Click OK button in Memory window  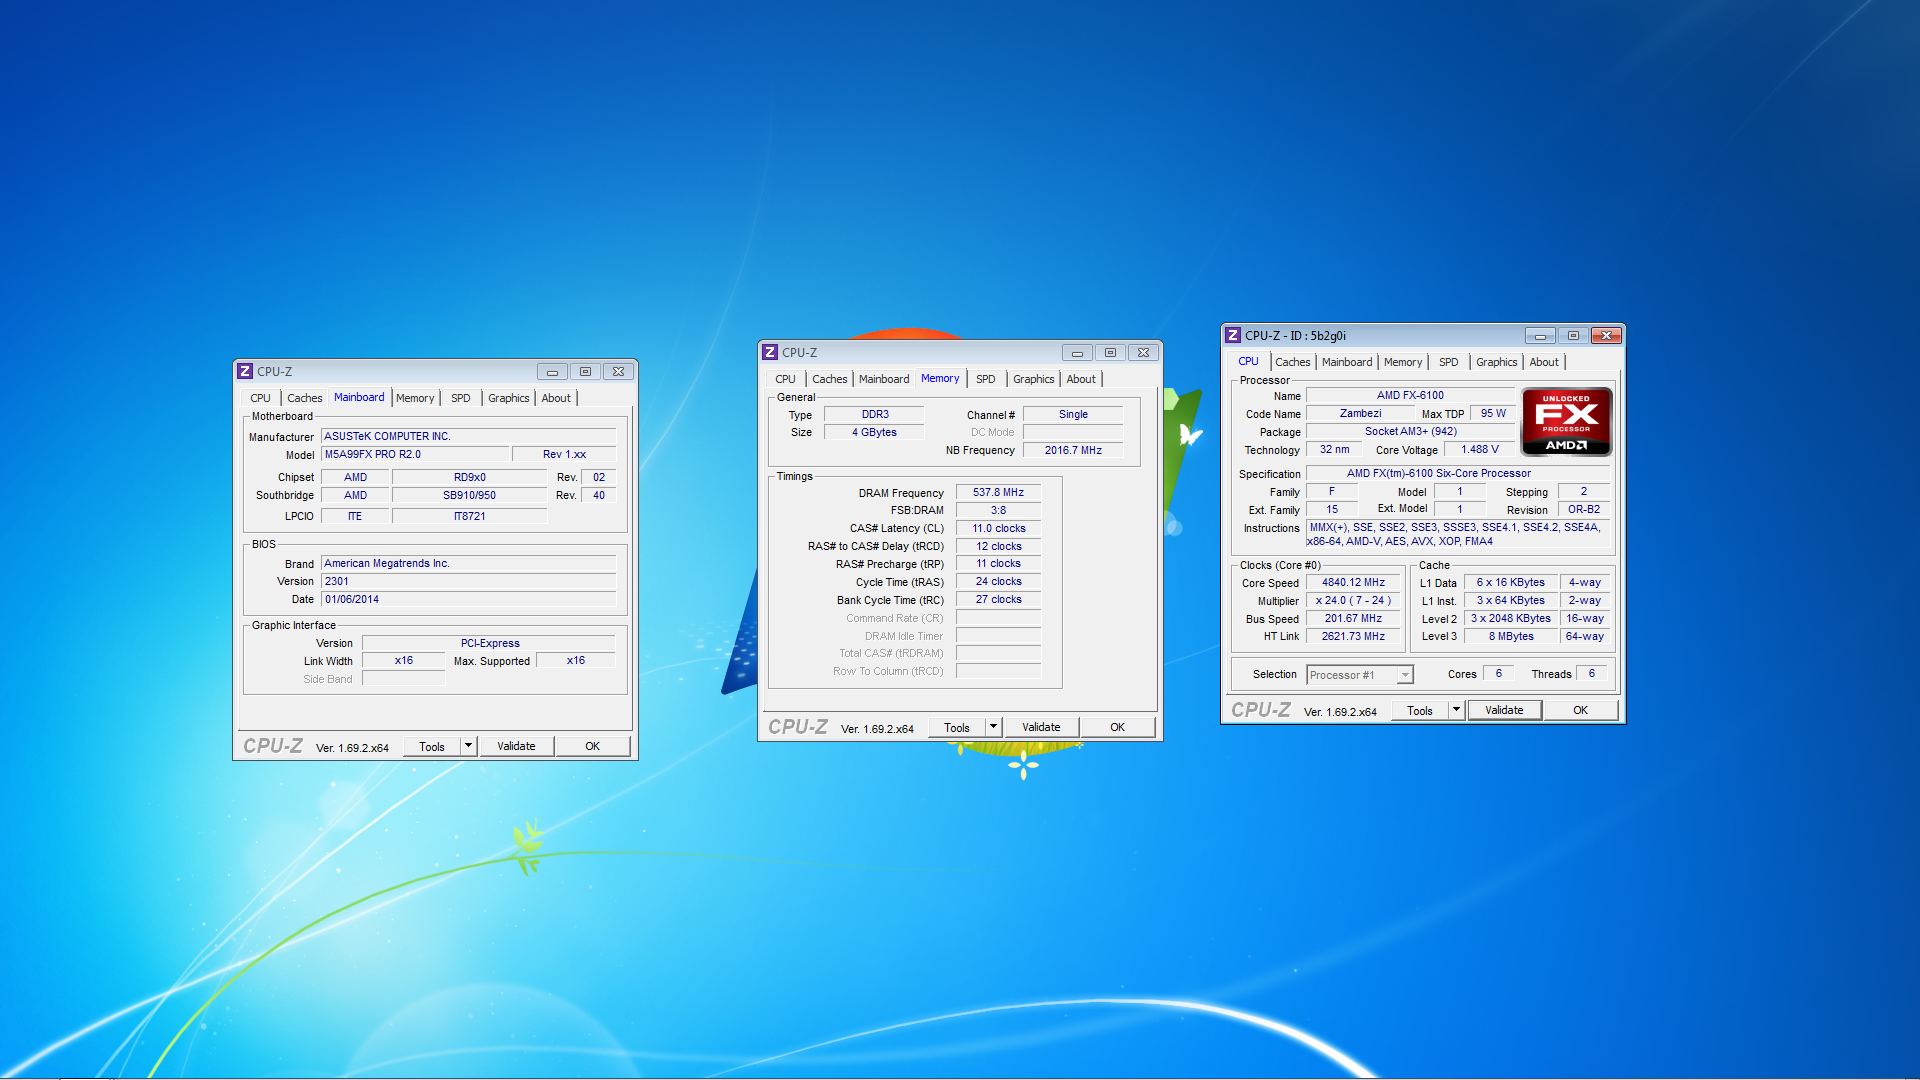pos(1117,727)
